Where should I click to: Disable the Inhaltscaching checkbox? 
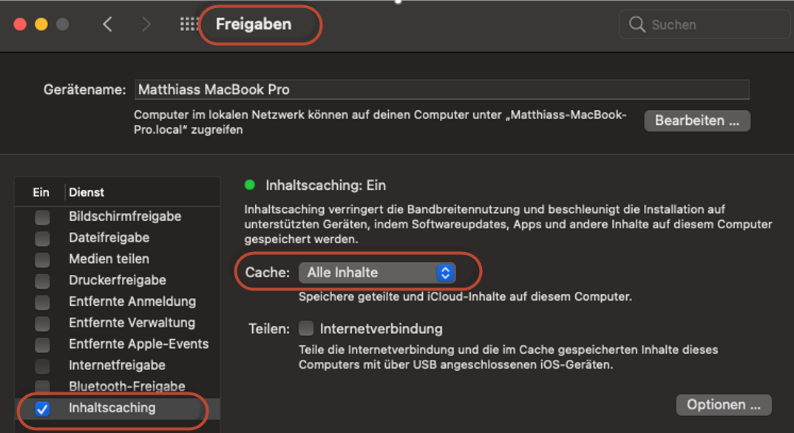(42, 408)
